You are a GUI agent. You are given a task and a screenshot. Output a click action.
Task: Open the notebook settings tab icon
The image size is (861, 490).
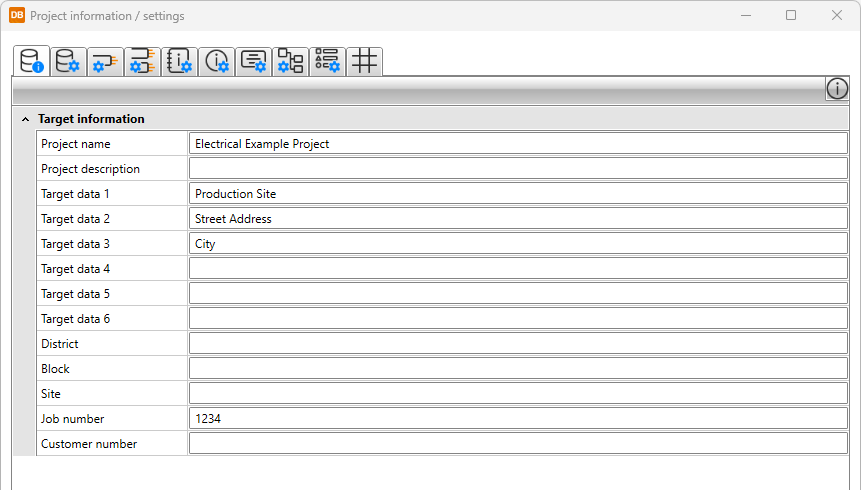click(x=180, y=61)
